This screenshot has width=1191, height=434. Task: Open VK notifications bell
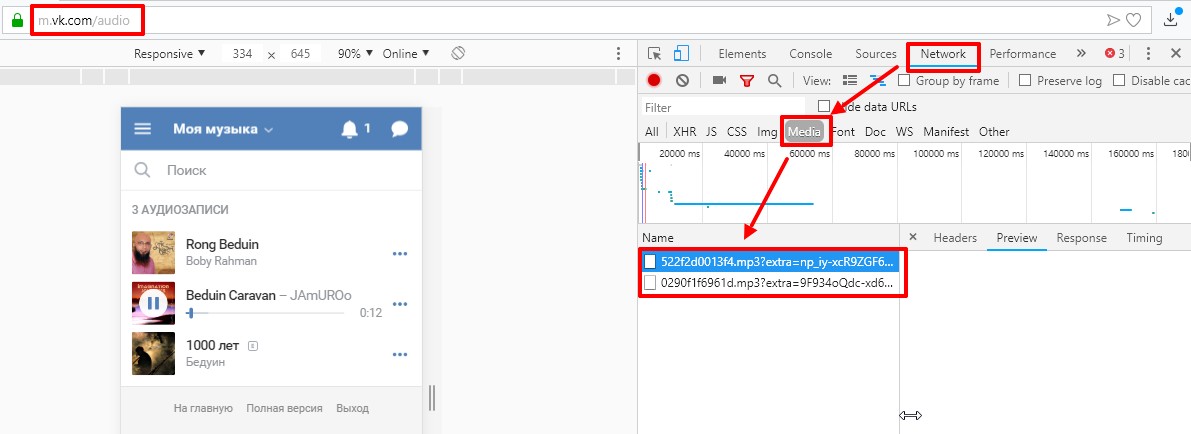(349, 129)
